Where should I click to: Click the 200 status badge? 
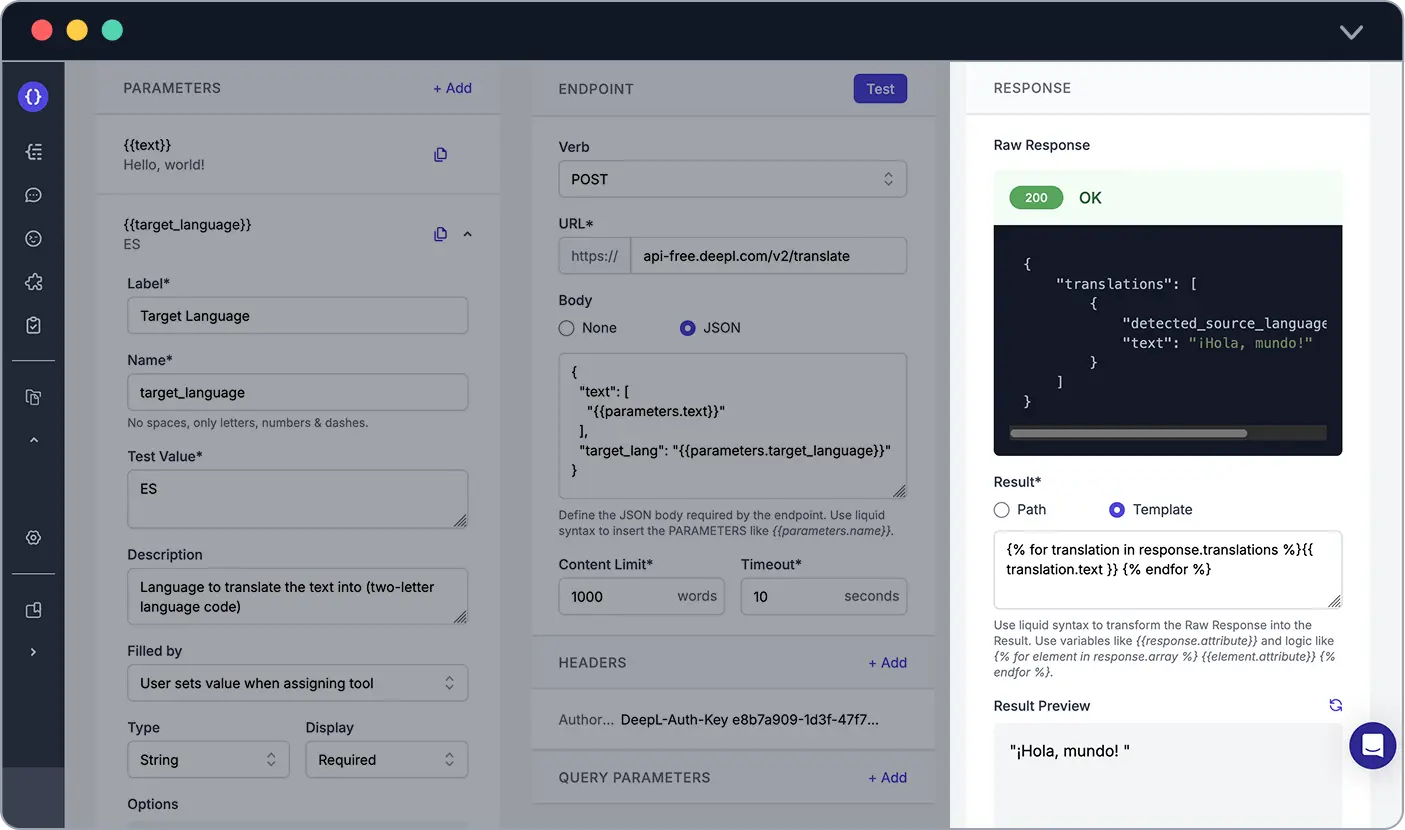point(1036,198)
